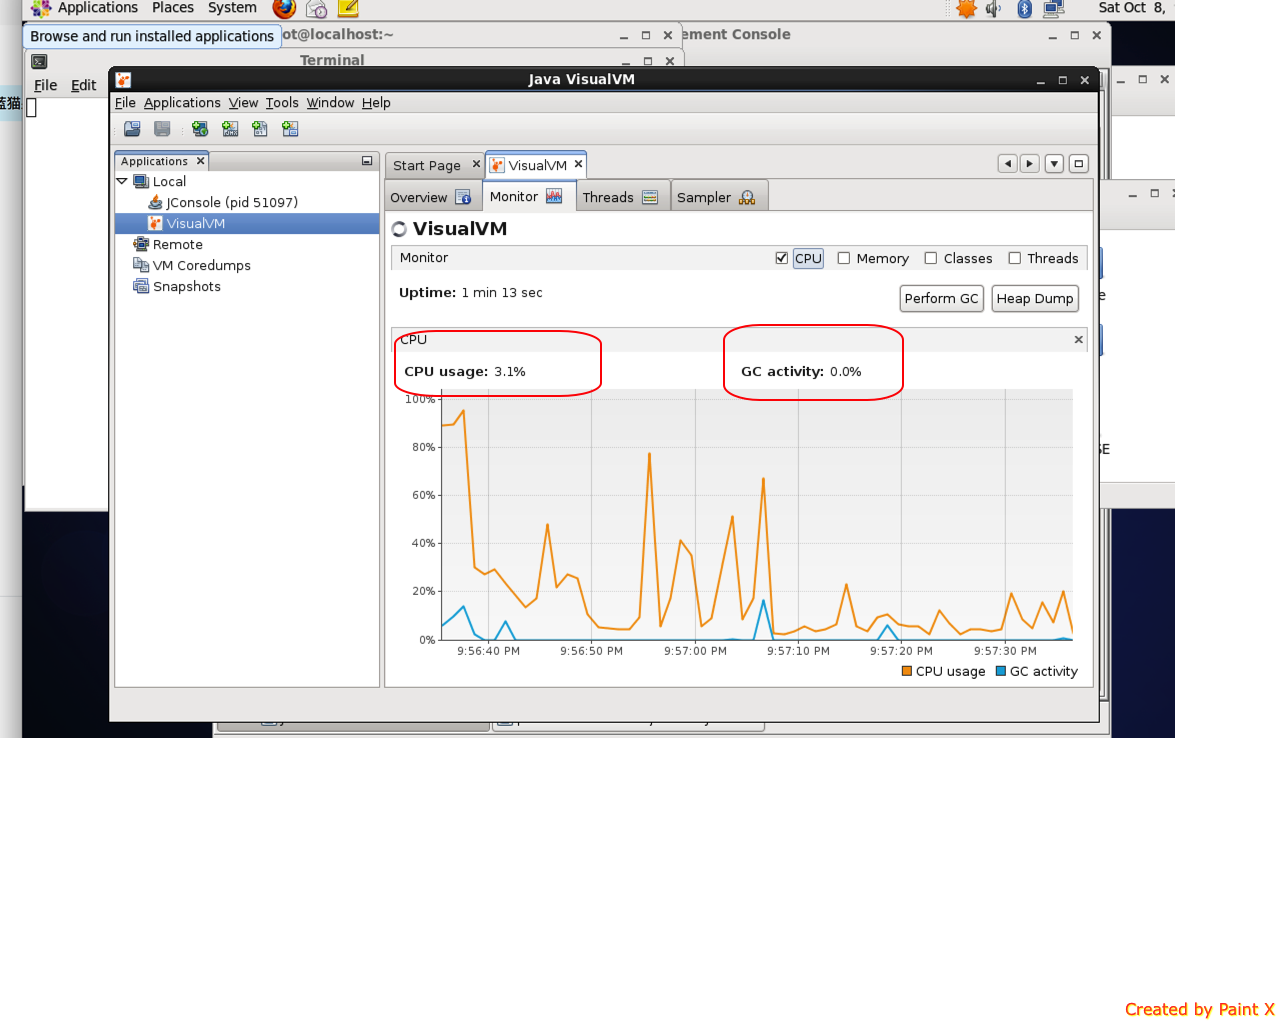Screen dimensions: 1280x1024
Task: Click the Heap Dump button
Action: 1035,299
